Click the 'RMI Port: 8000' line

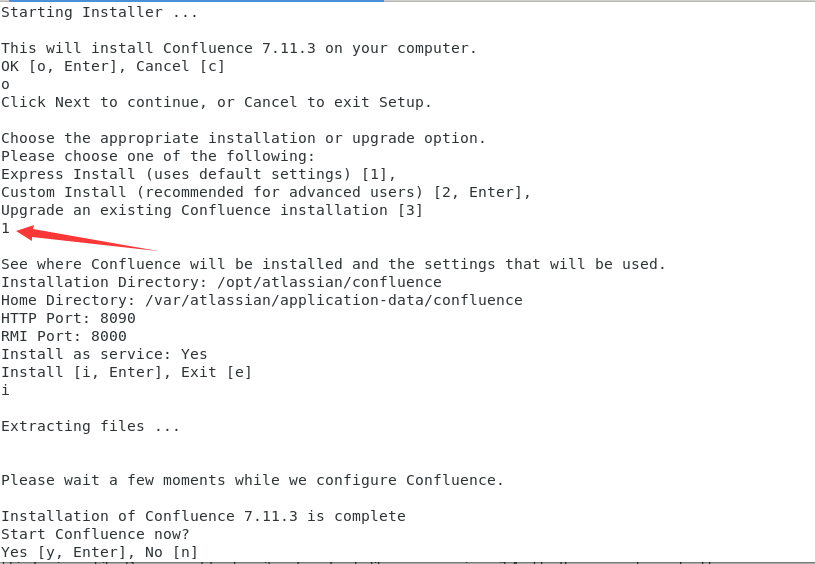(x=63, y=336)
